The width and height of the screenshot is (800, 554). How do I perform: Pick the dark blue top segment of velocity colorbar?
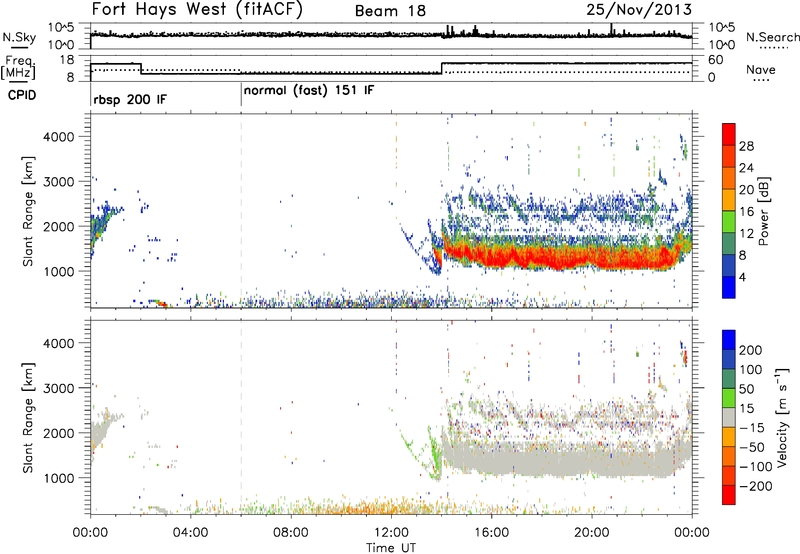coord(729,340)
